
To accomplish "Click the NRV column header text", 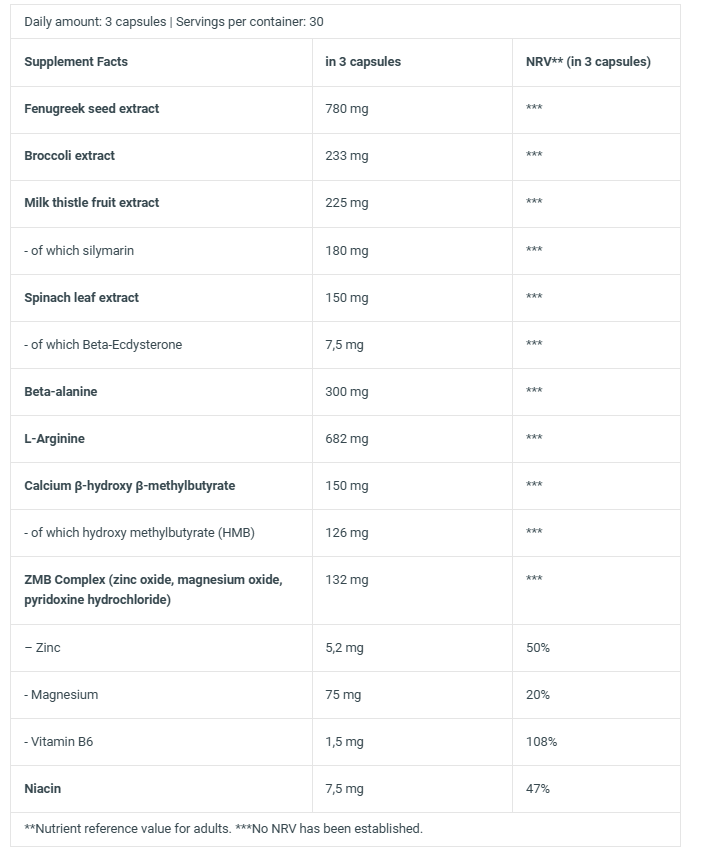I will (x=588, y=62).
